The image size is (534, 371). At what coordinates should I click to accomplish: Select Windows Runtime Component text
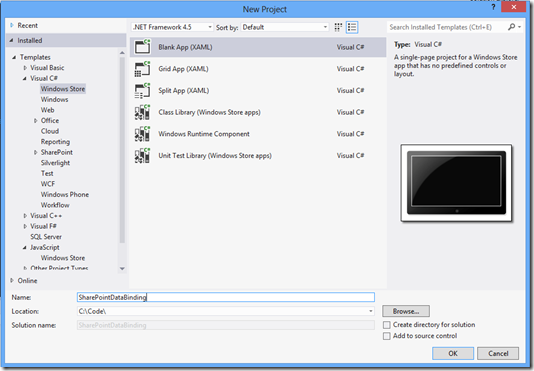tap(204, 134)
